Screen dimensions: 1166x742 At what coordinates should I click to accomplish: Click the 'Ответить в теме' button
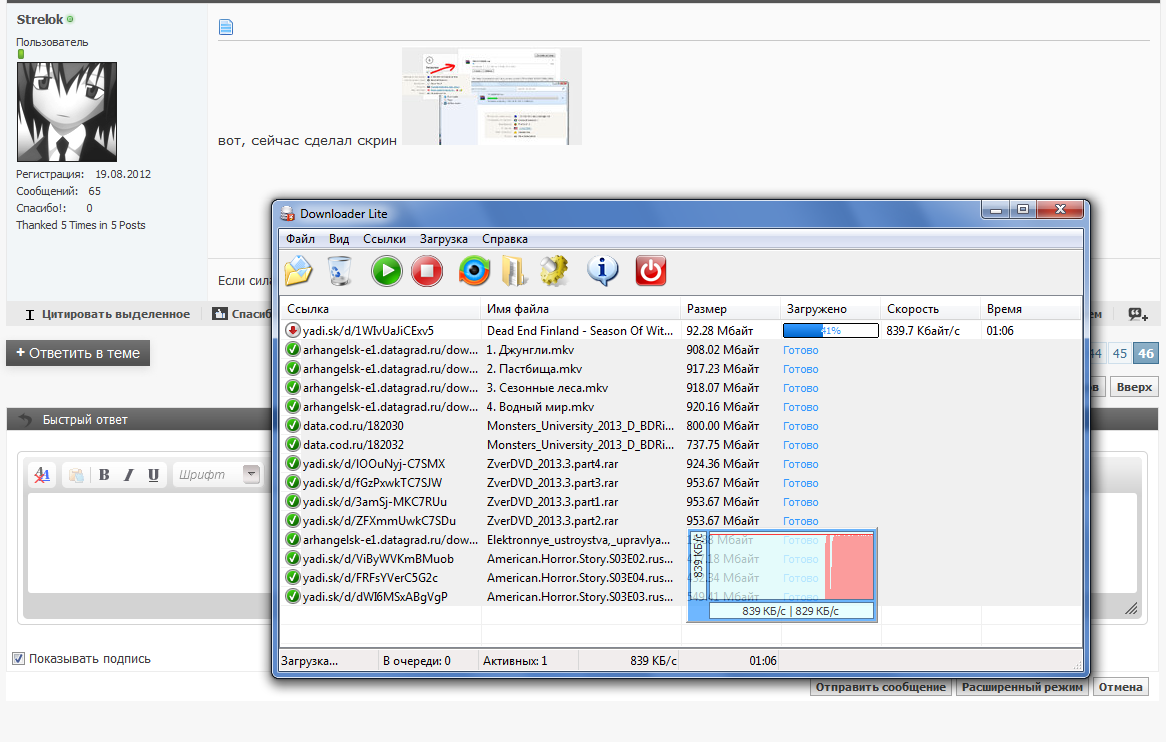point(78,353)
